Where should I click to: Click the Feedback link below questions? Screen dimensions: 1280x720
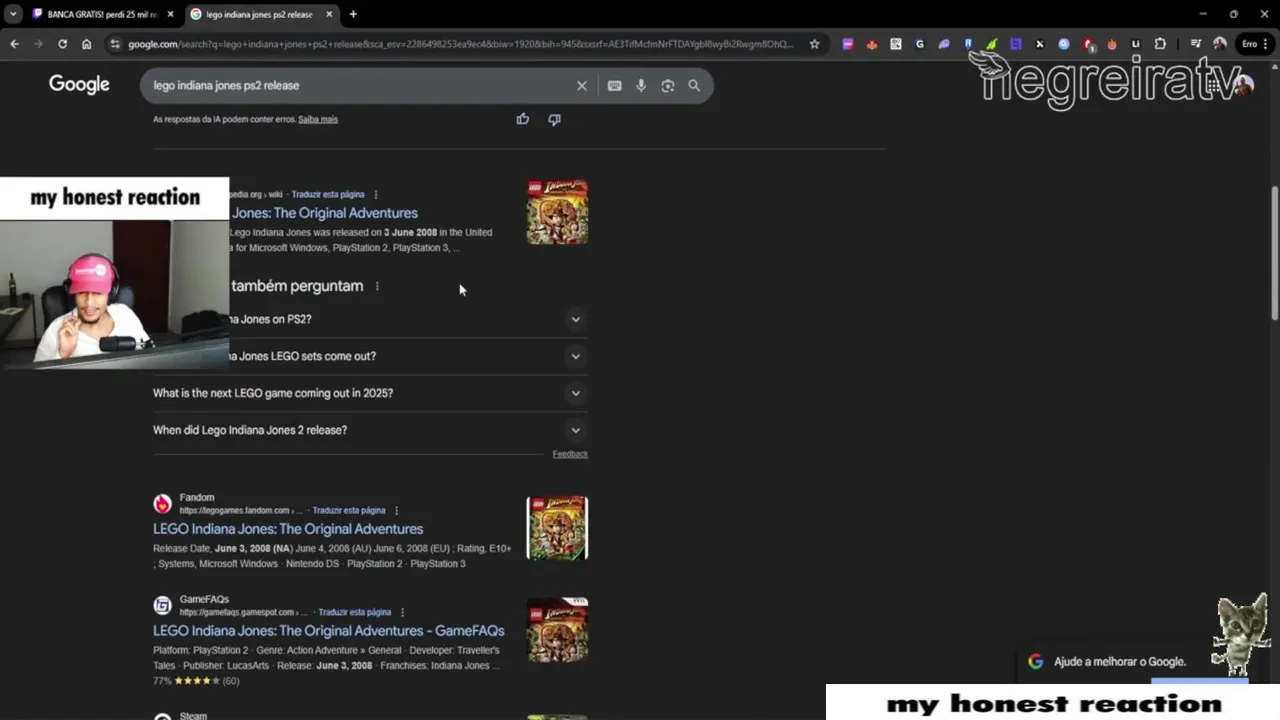click(x=570, y=454)
